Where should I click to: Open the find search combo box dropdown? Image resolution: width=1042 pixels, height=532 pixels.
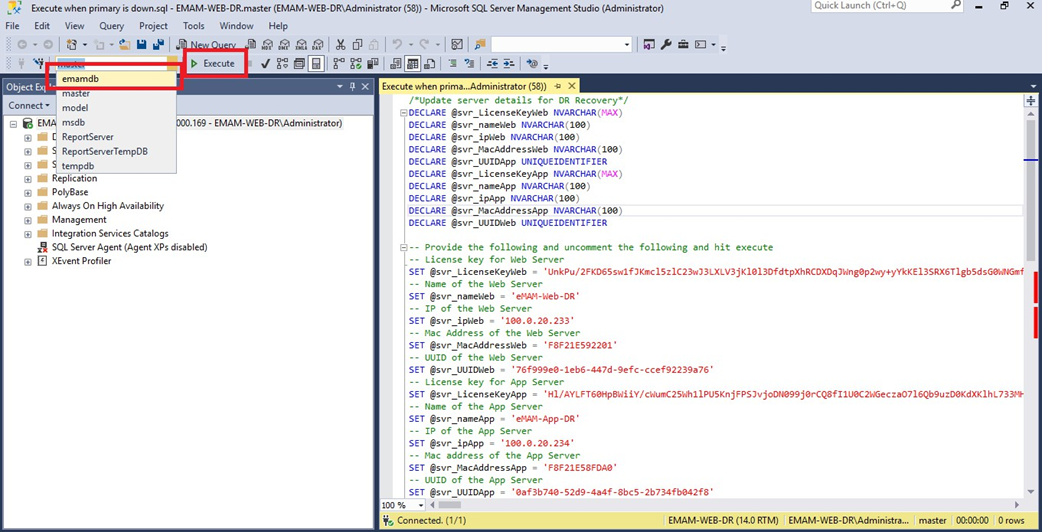(x=627, y=44)
